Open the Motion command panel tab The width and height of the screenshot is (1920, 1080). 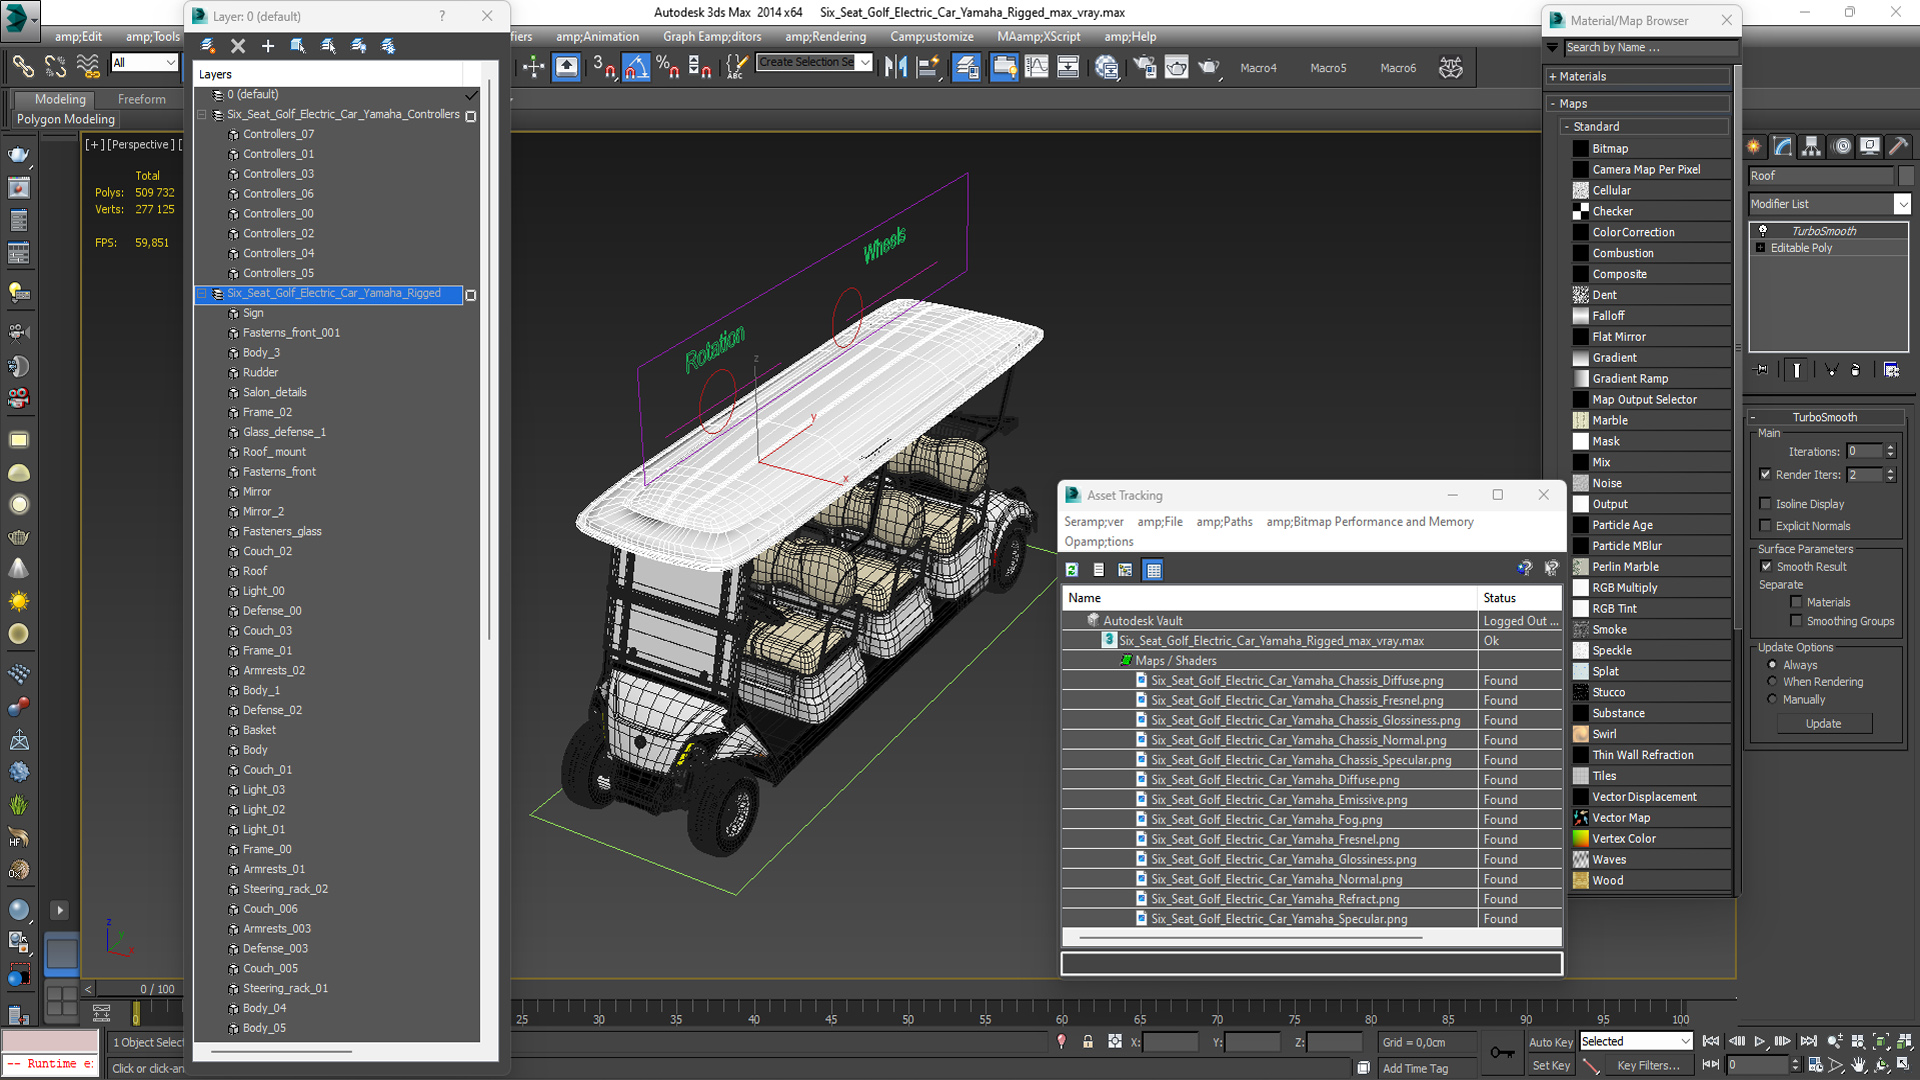[x=1842, y=146]
